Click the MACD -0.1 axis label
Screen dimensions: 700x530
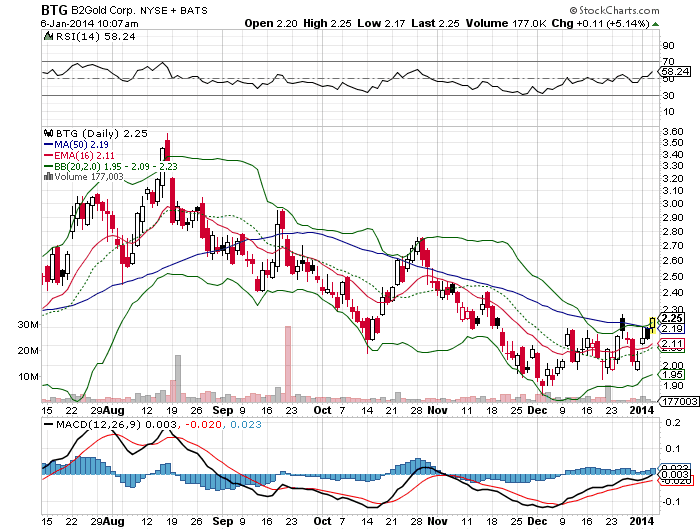[671, 502]
